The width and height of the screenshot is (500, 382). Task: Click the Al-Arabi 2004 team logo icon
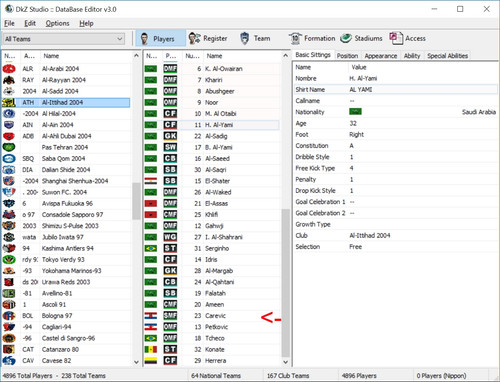pyautogui.click(x=9, y=69)
